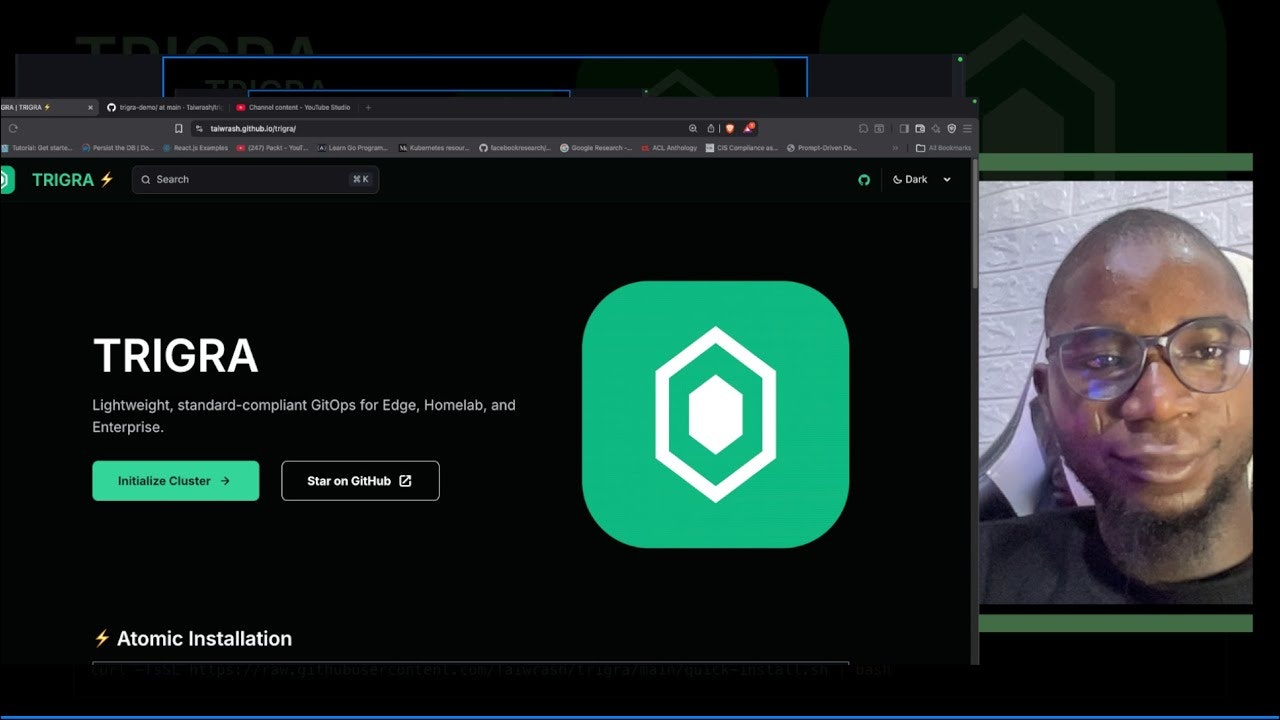1280x720 pixels.
Task: Reload the page with the refresh icon
Action: pyautogui.click(x=13, y=128)
